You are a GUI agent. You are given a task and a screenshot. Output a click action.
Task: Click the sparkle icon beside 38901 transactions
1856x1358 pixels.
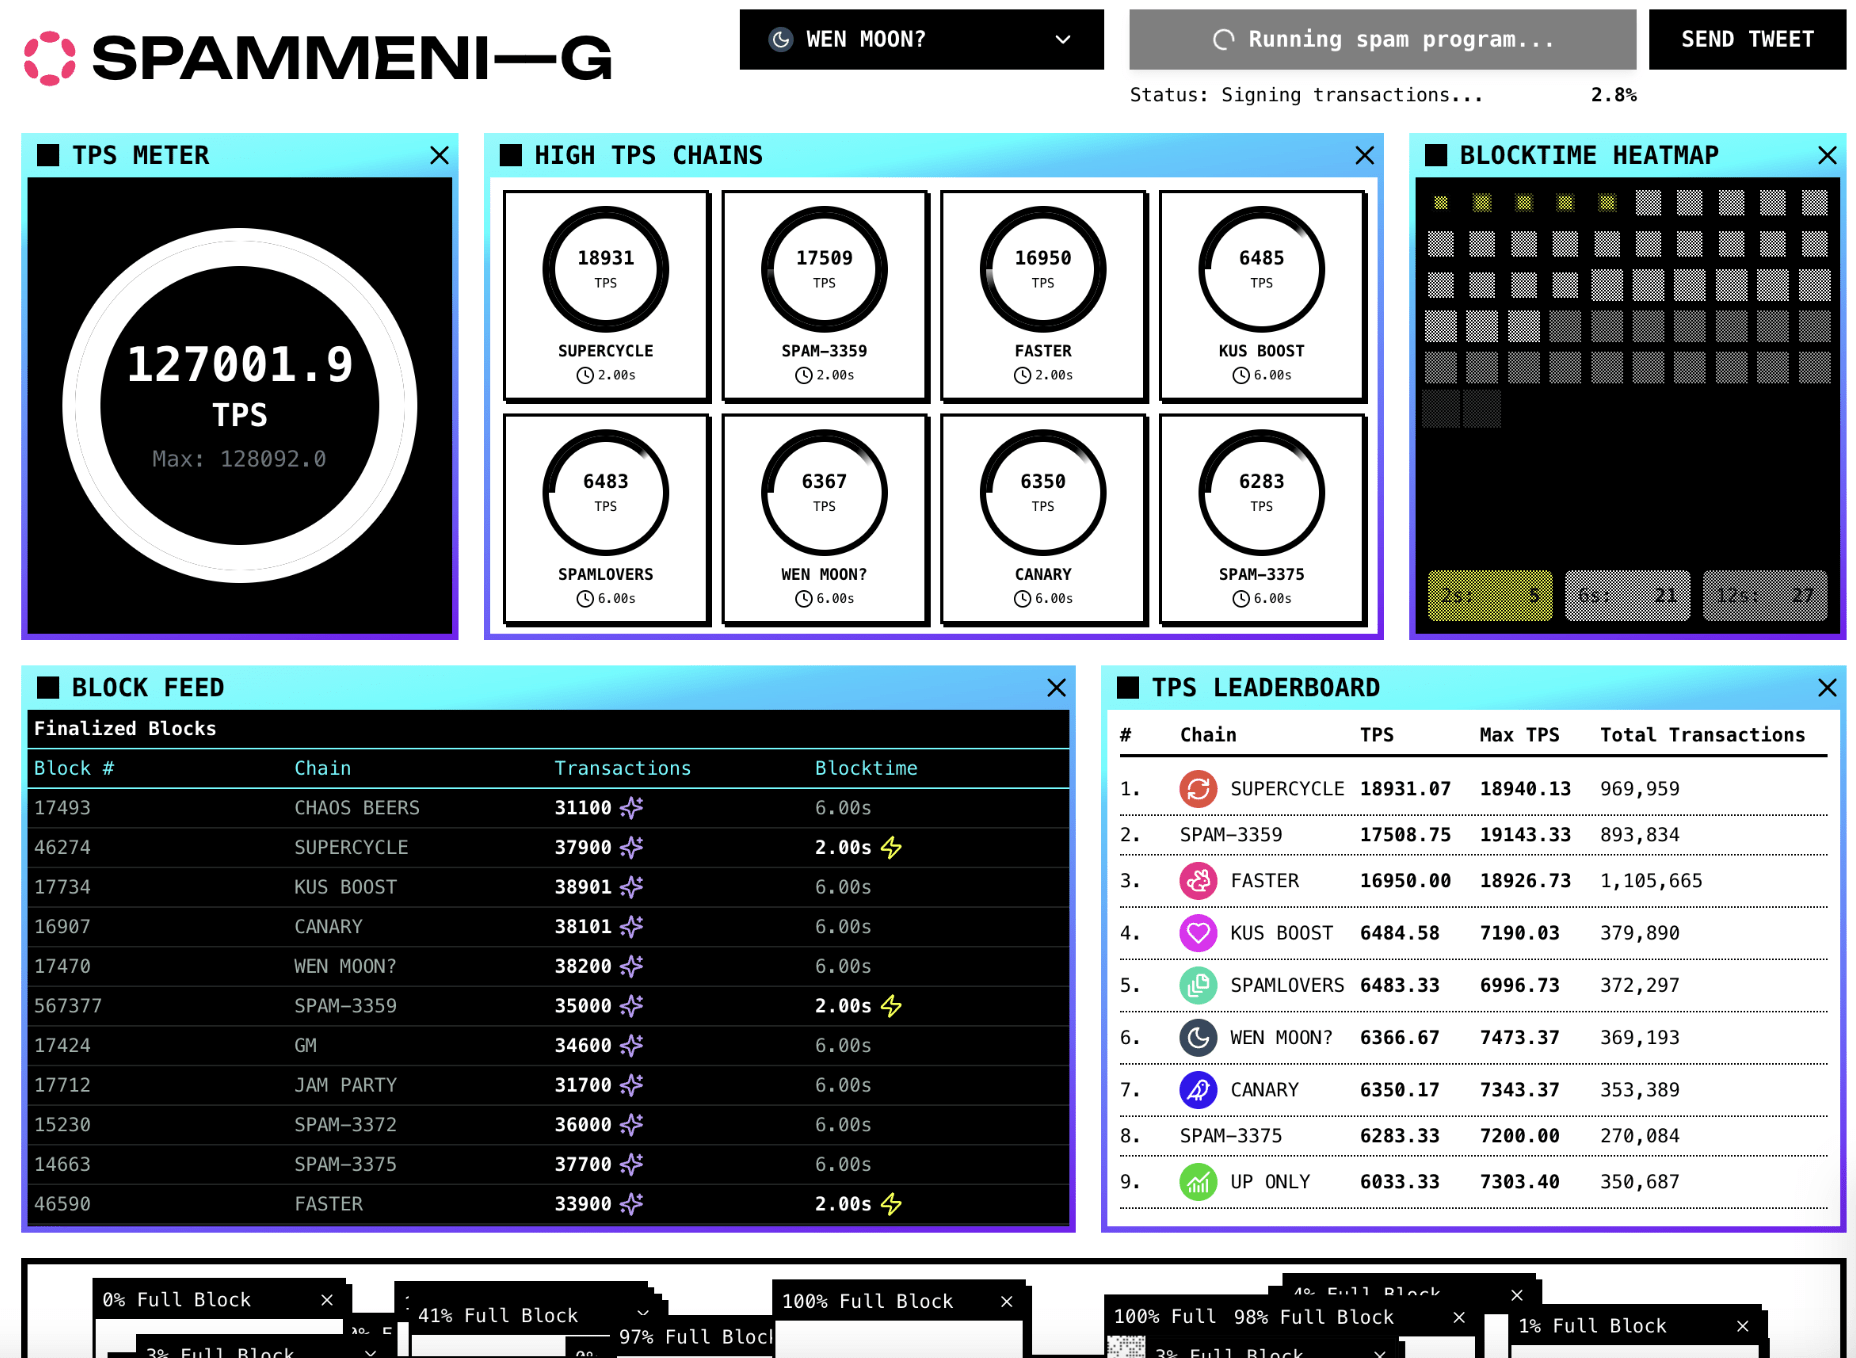(x=631, y=887)
